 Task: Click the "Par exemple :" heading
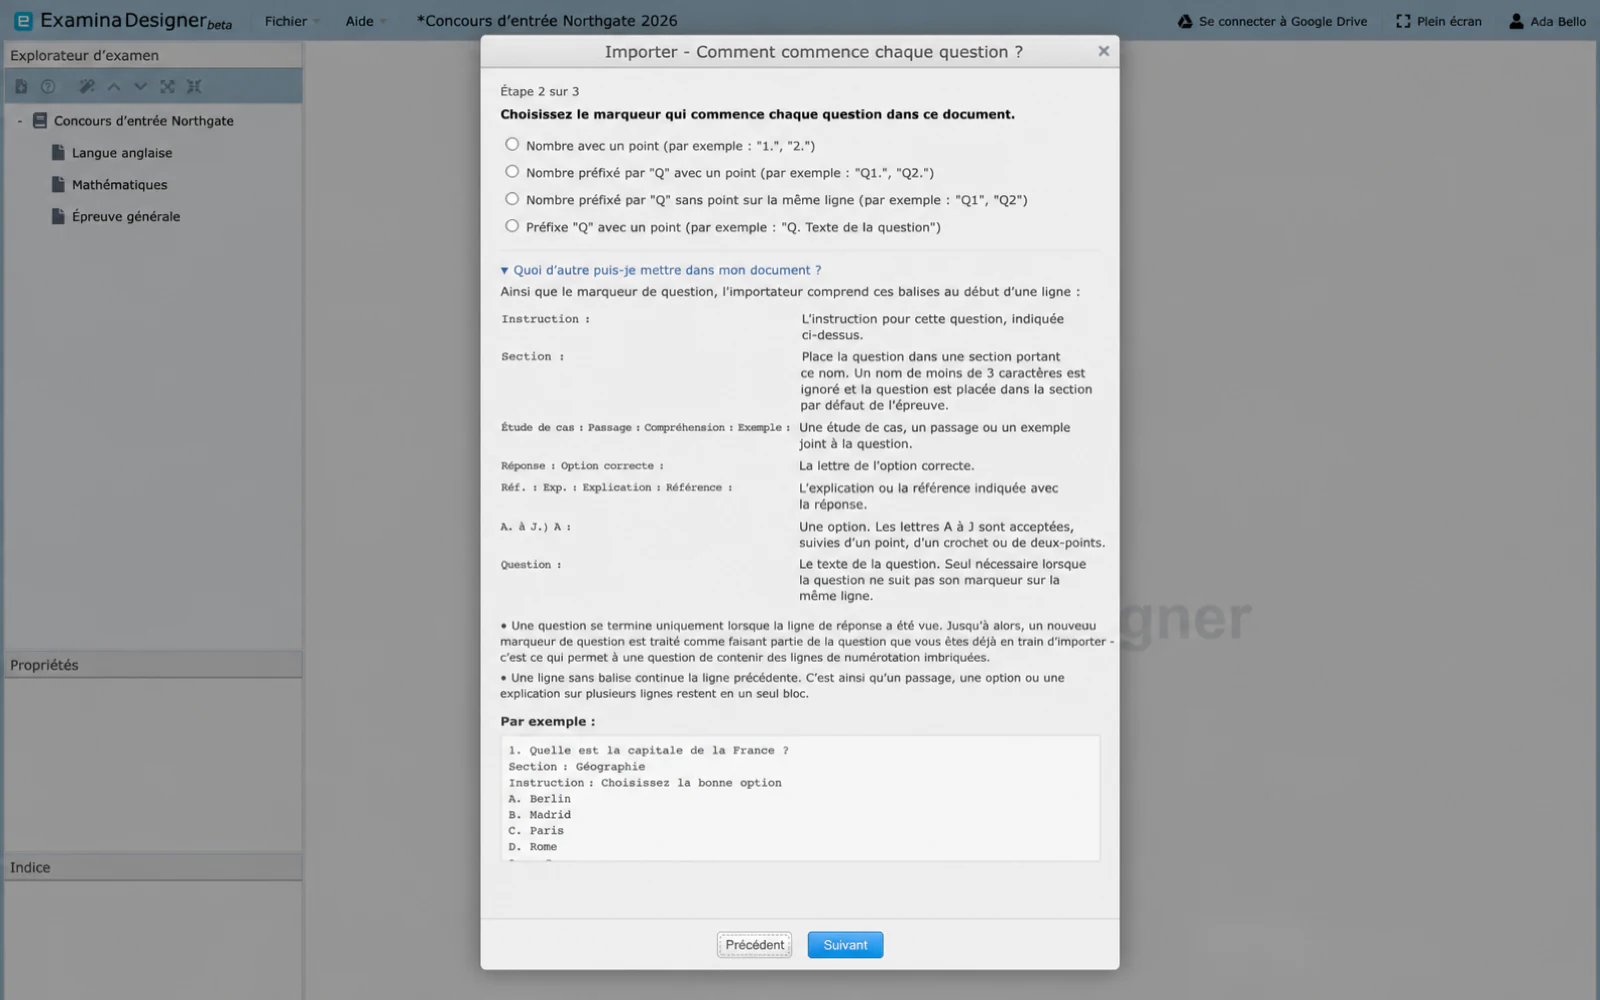click(x=547, y=721)
